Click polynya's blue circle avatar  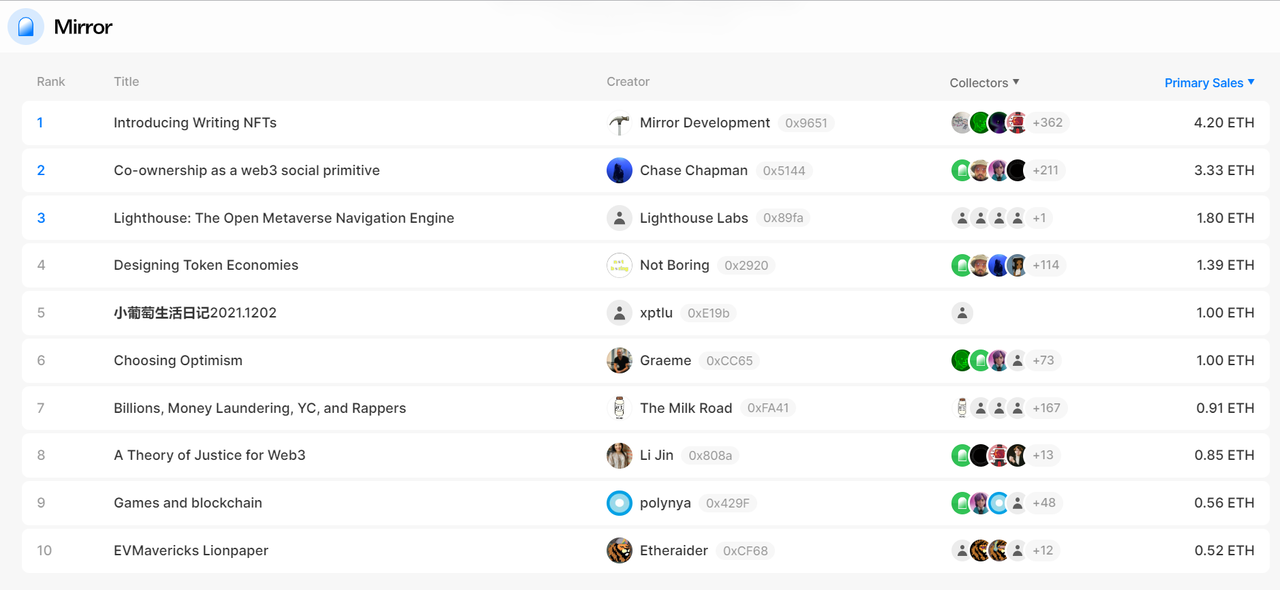(619, 503)
